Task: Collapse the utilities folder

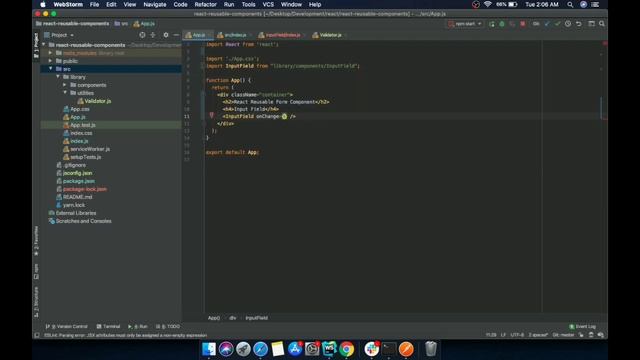Action: (x=65, y=93)
